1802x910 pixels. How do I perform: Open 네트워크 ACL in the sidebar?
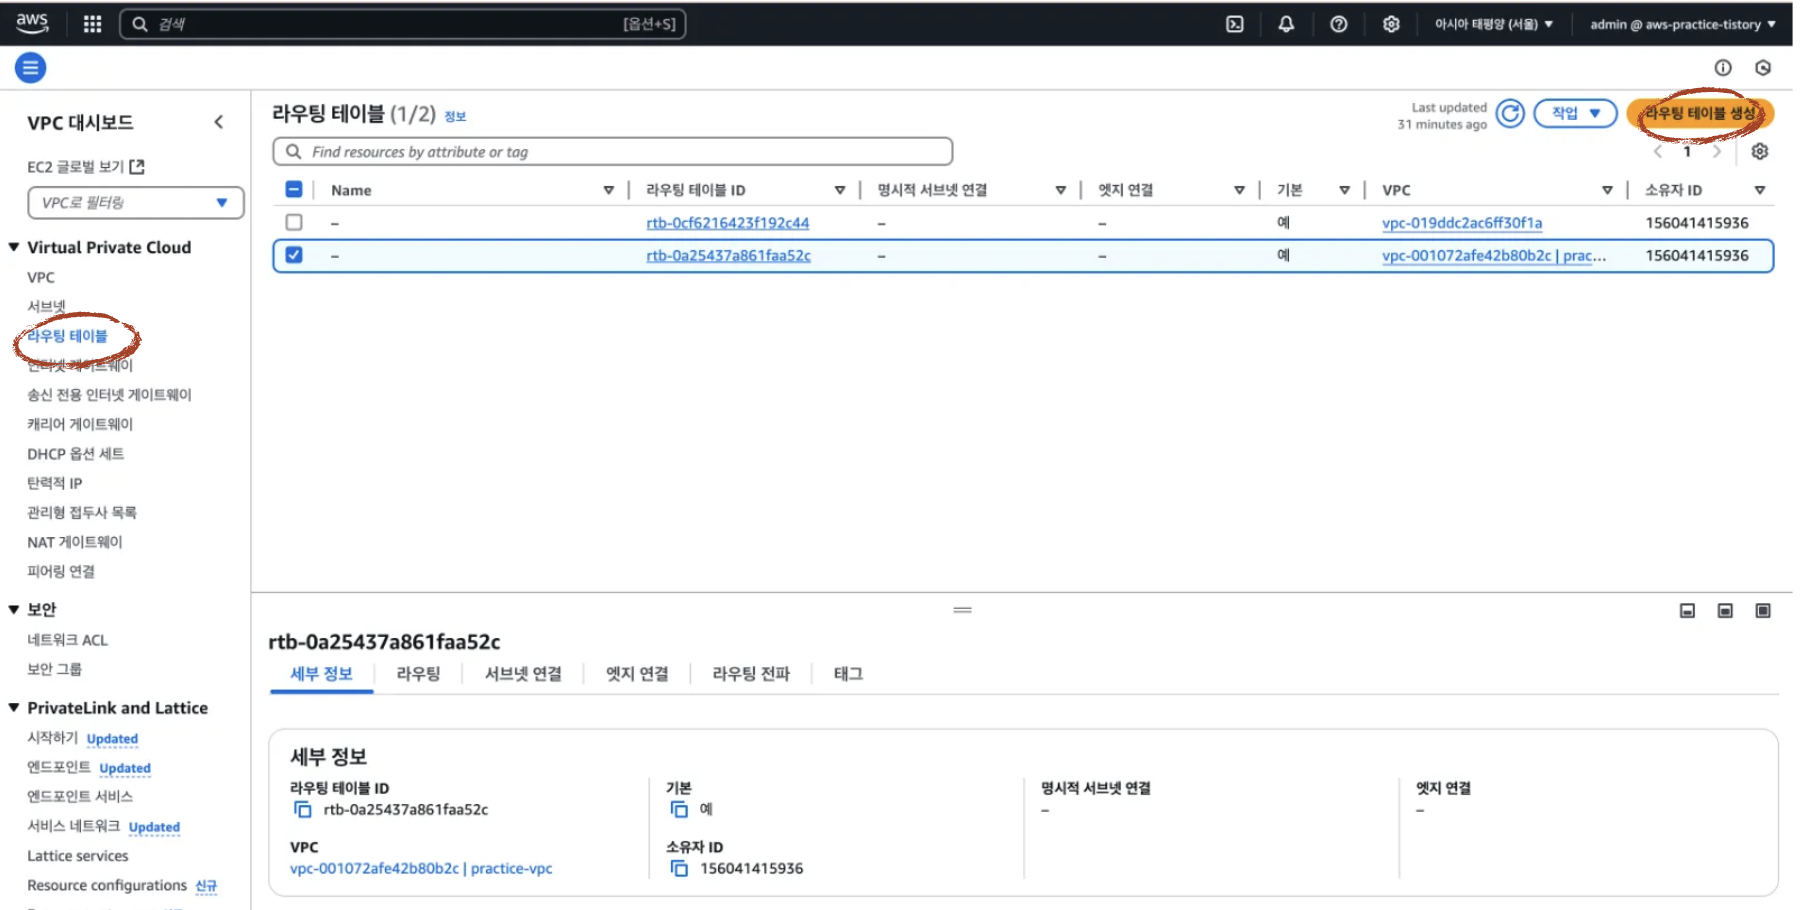(x=67, y=640)
